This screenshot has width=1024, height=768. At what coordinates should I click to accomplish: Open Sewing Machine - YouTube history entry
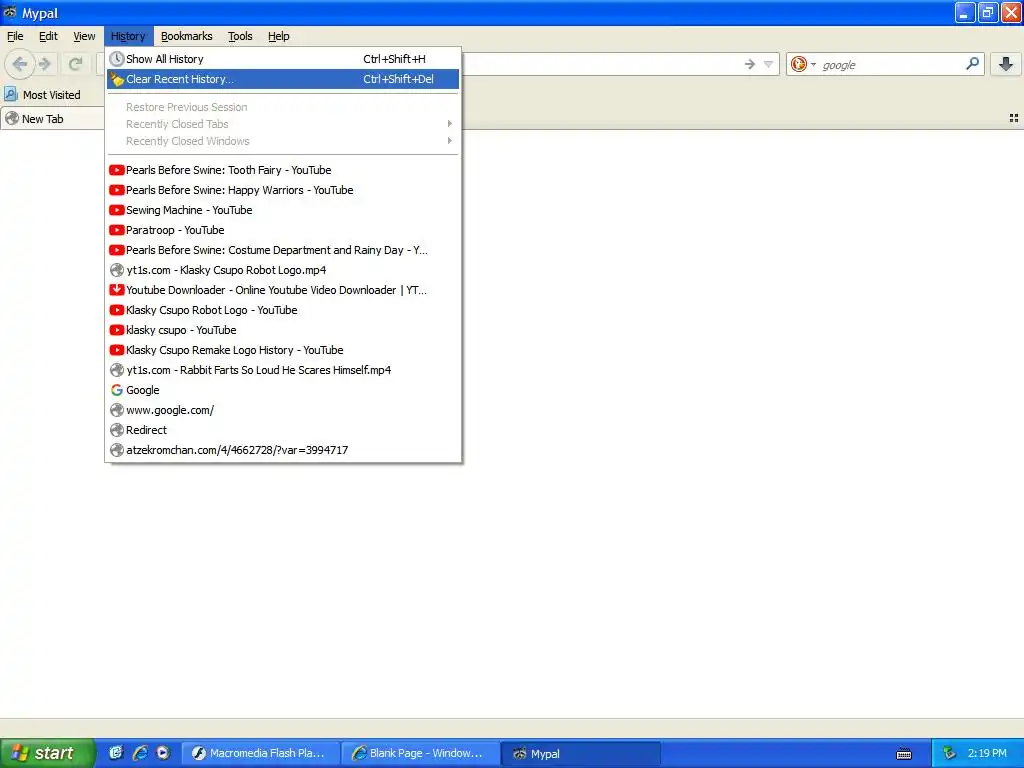point(283,210)
